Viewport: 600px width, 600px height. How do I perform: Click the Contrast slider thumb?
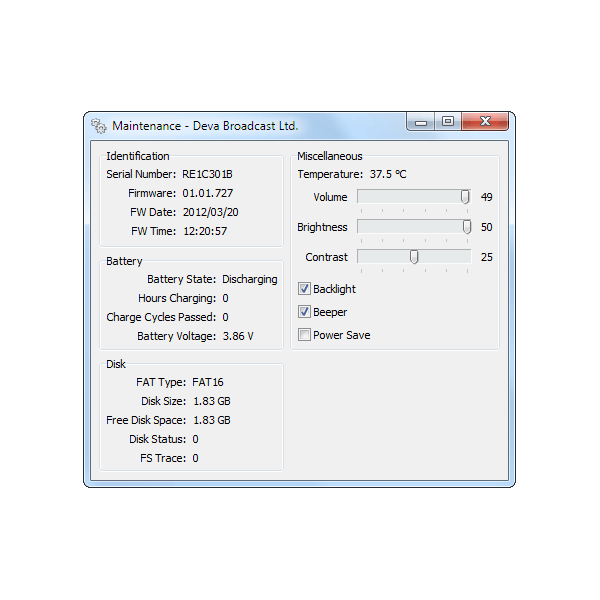pos(414,257)
